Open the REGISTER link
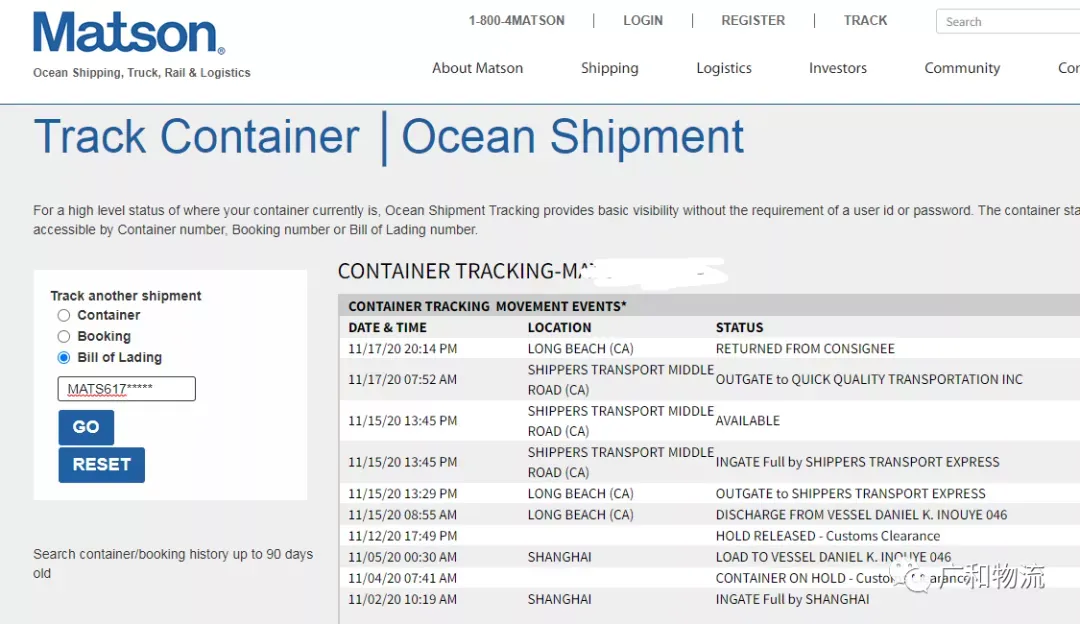 753,21
